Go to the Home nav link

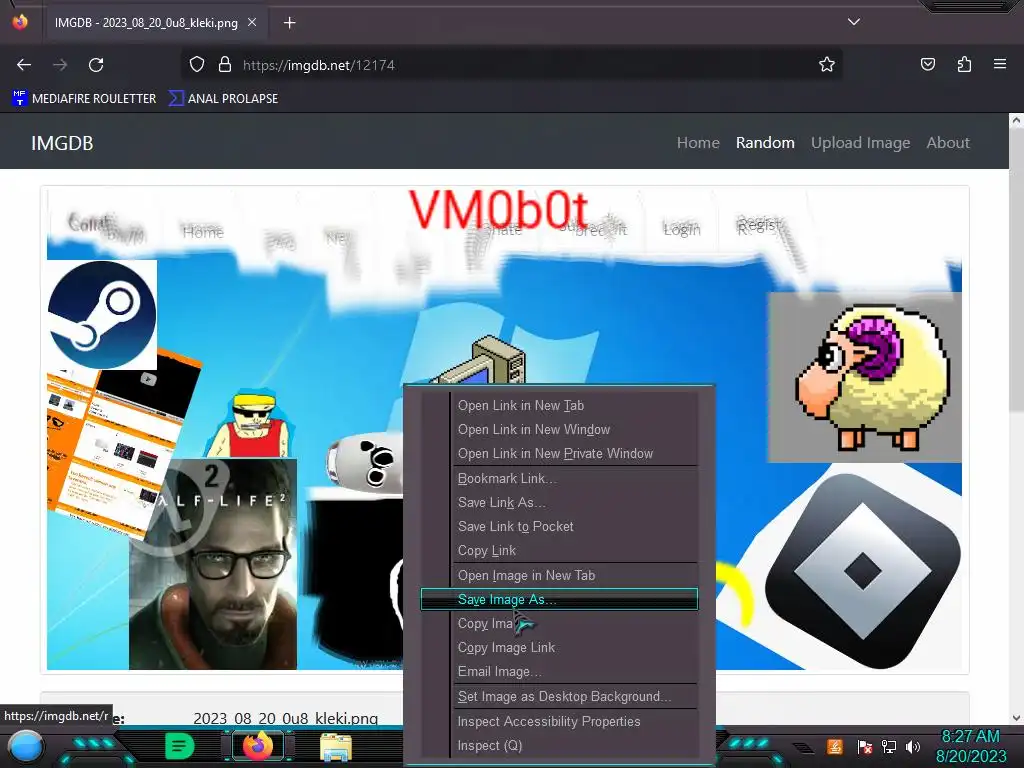tap(698, 142)
